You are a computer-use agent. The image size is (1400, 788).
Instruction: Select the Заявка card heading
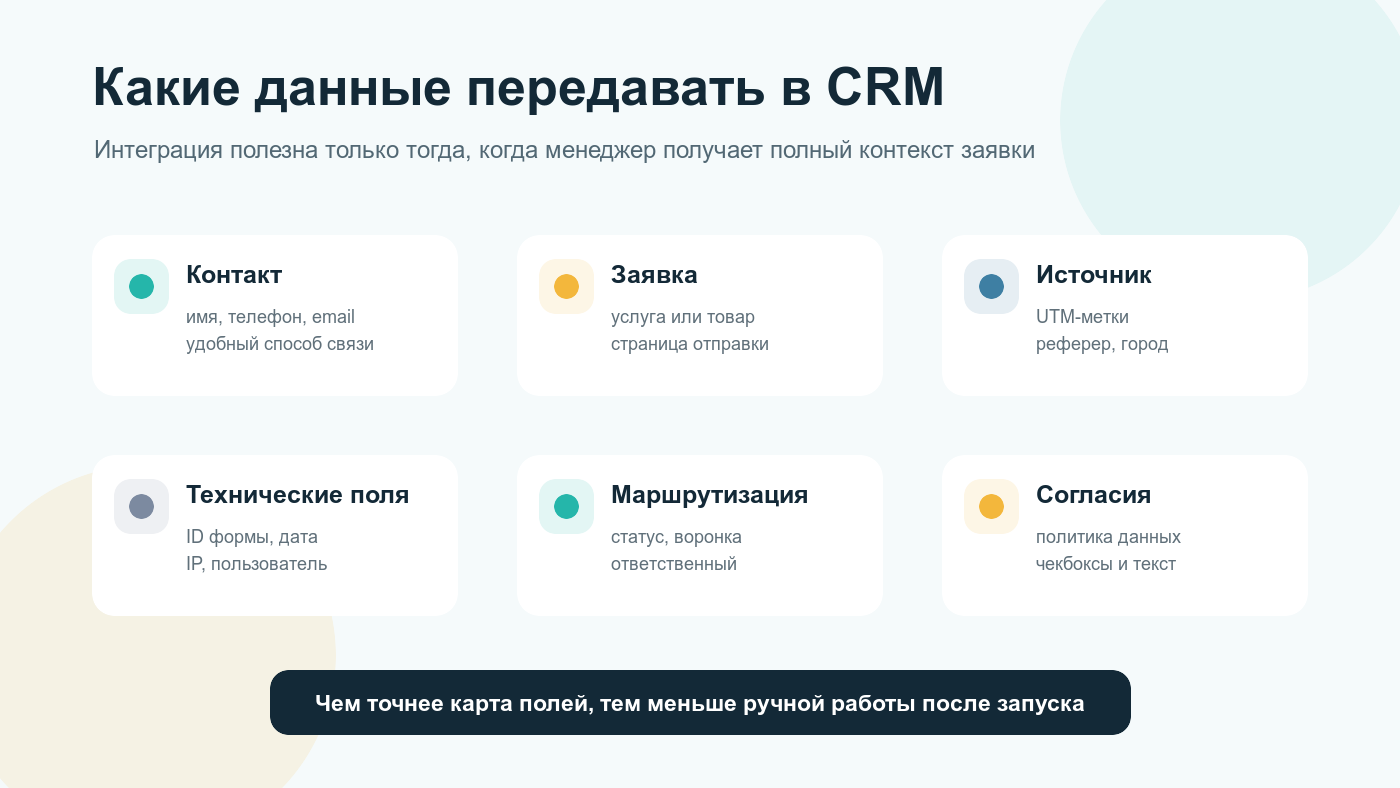click(x=654, y=275)
